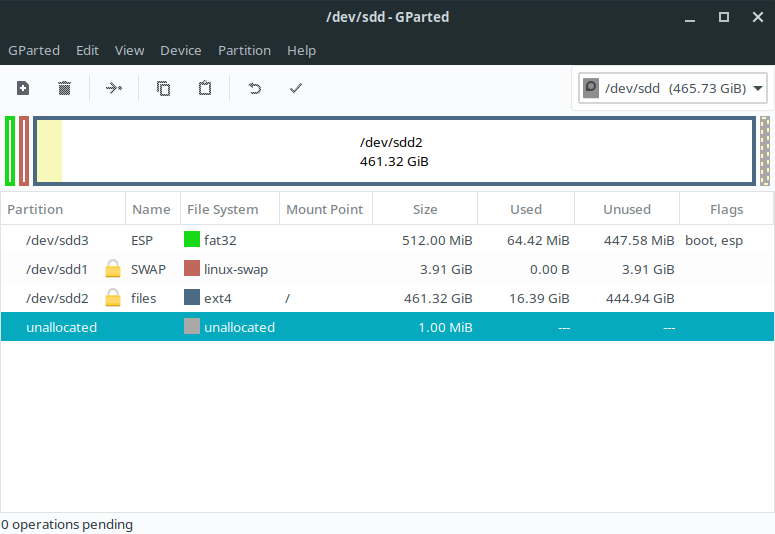Click the fat32 file system label
This screenshot has height=534, width=775.
coord(220,240)
